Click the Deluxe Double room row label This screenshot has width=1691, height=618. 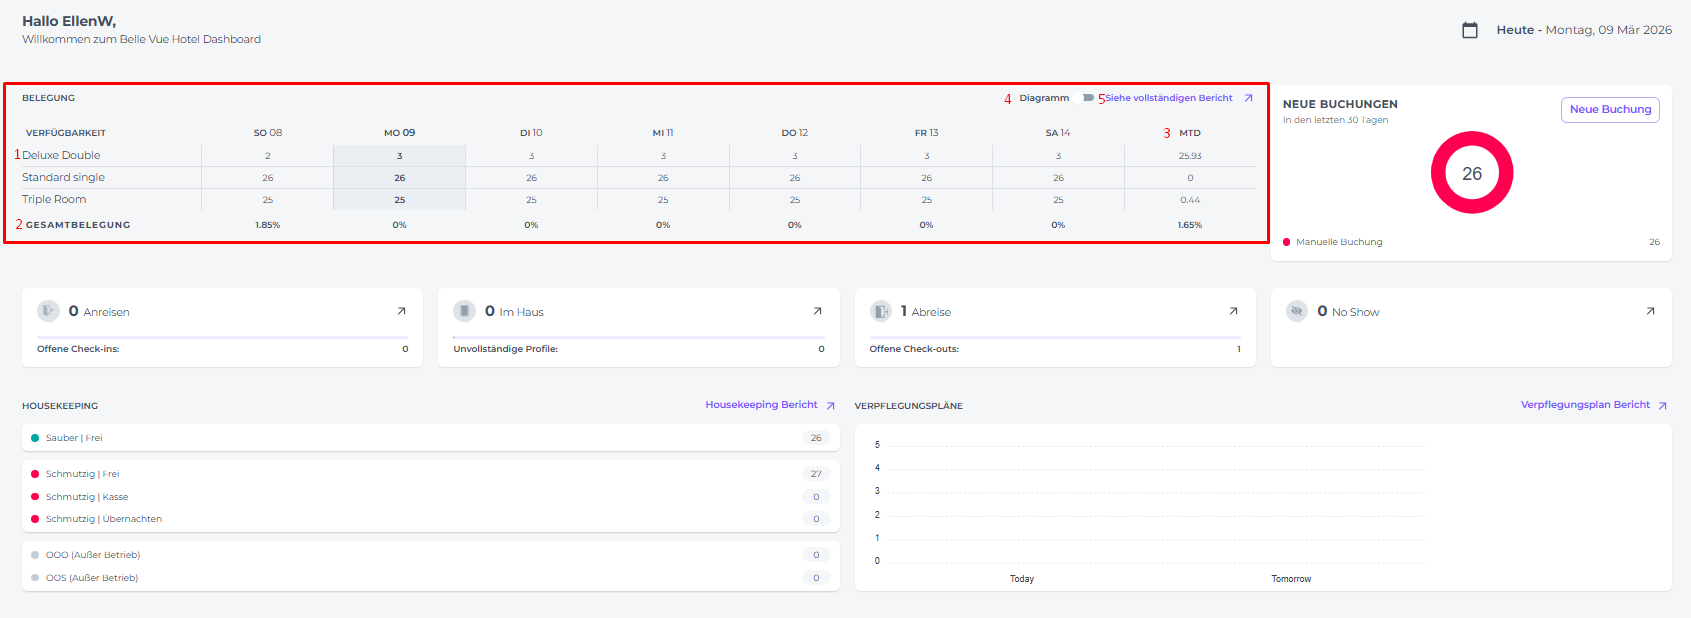pyautogui.click(x=61, y=156)
